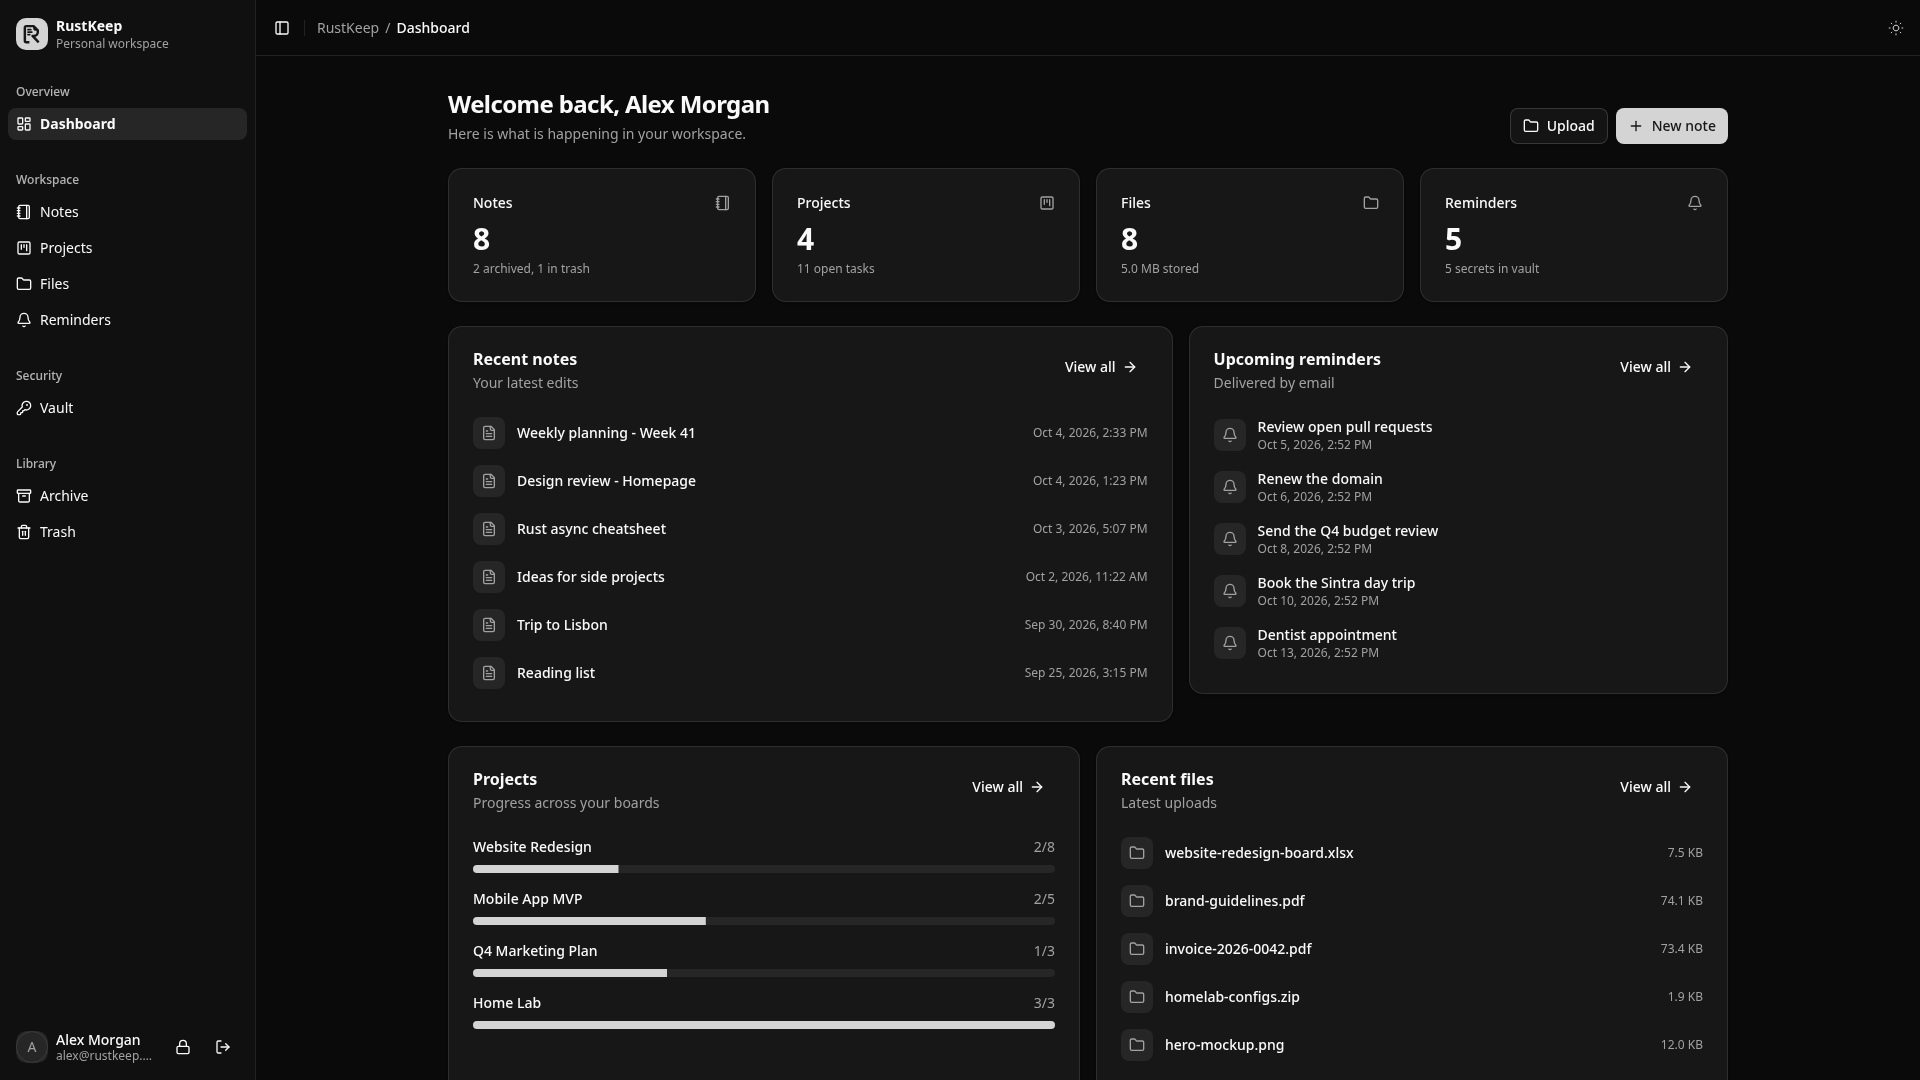Image resolution: width=1920 pixels, height=1080 pixels.
Task: Click the Projects card board icon
Action: [x=1047, y=203]
